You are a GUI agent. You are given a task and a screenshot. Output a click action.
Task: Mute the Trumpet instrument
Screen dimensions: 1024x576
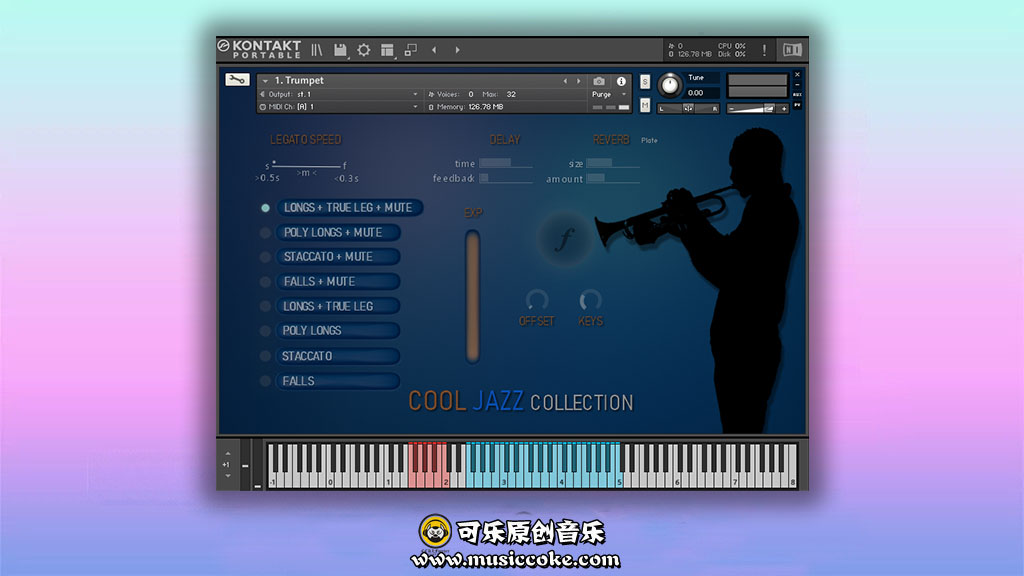(x=645, y=105)
